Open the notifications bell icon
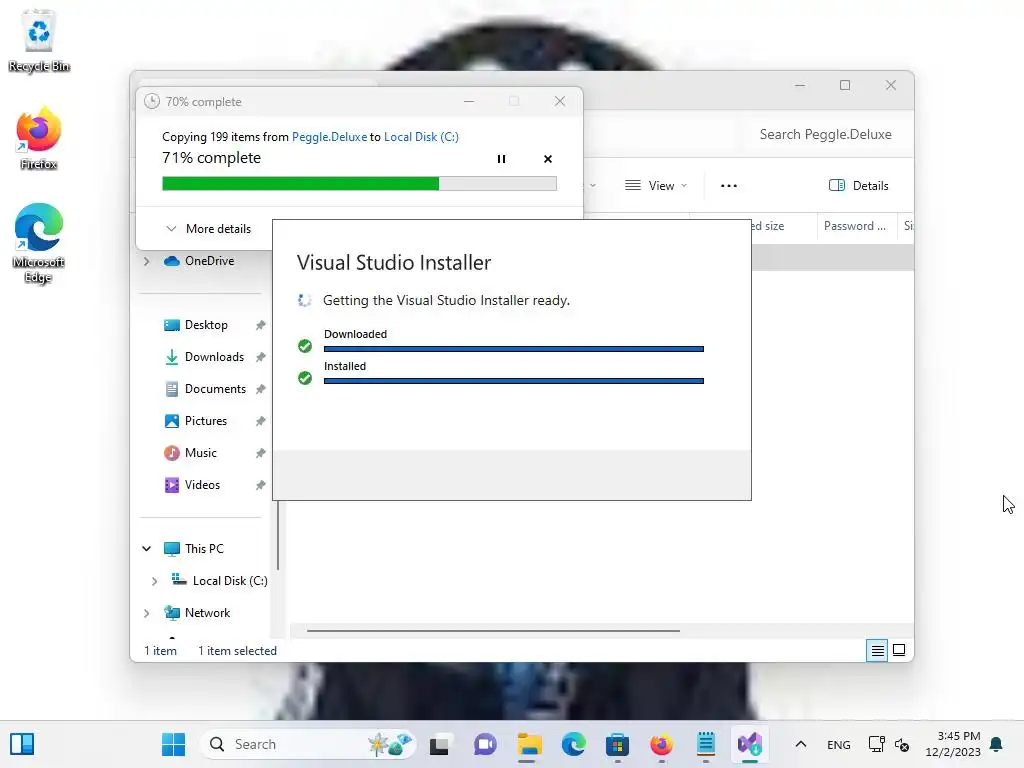This screenshot has height=768, width=1024. pyautogui.click(x=997, y=744)
